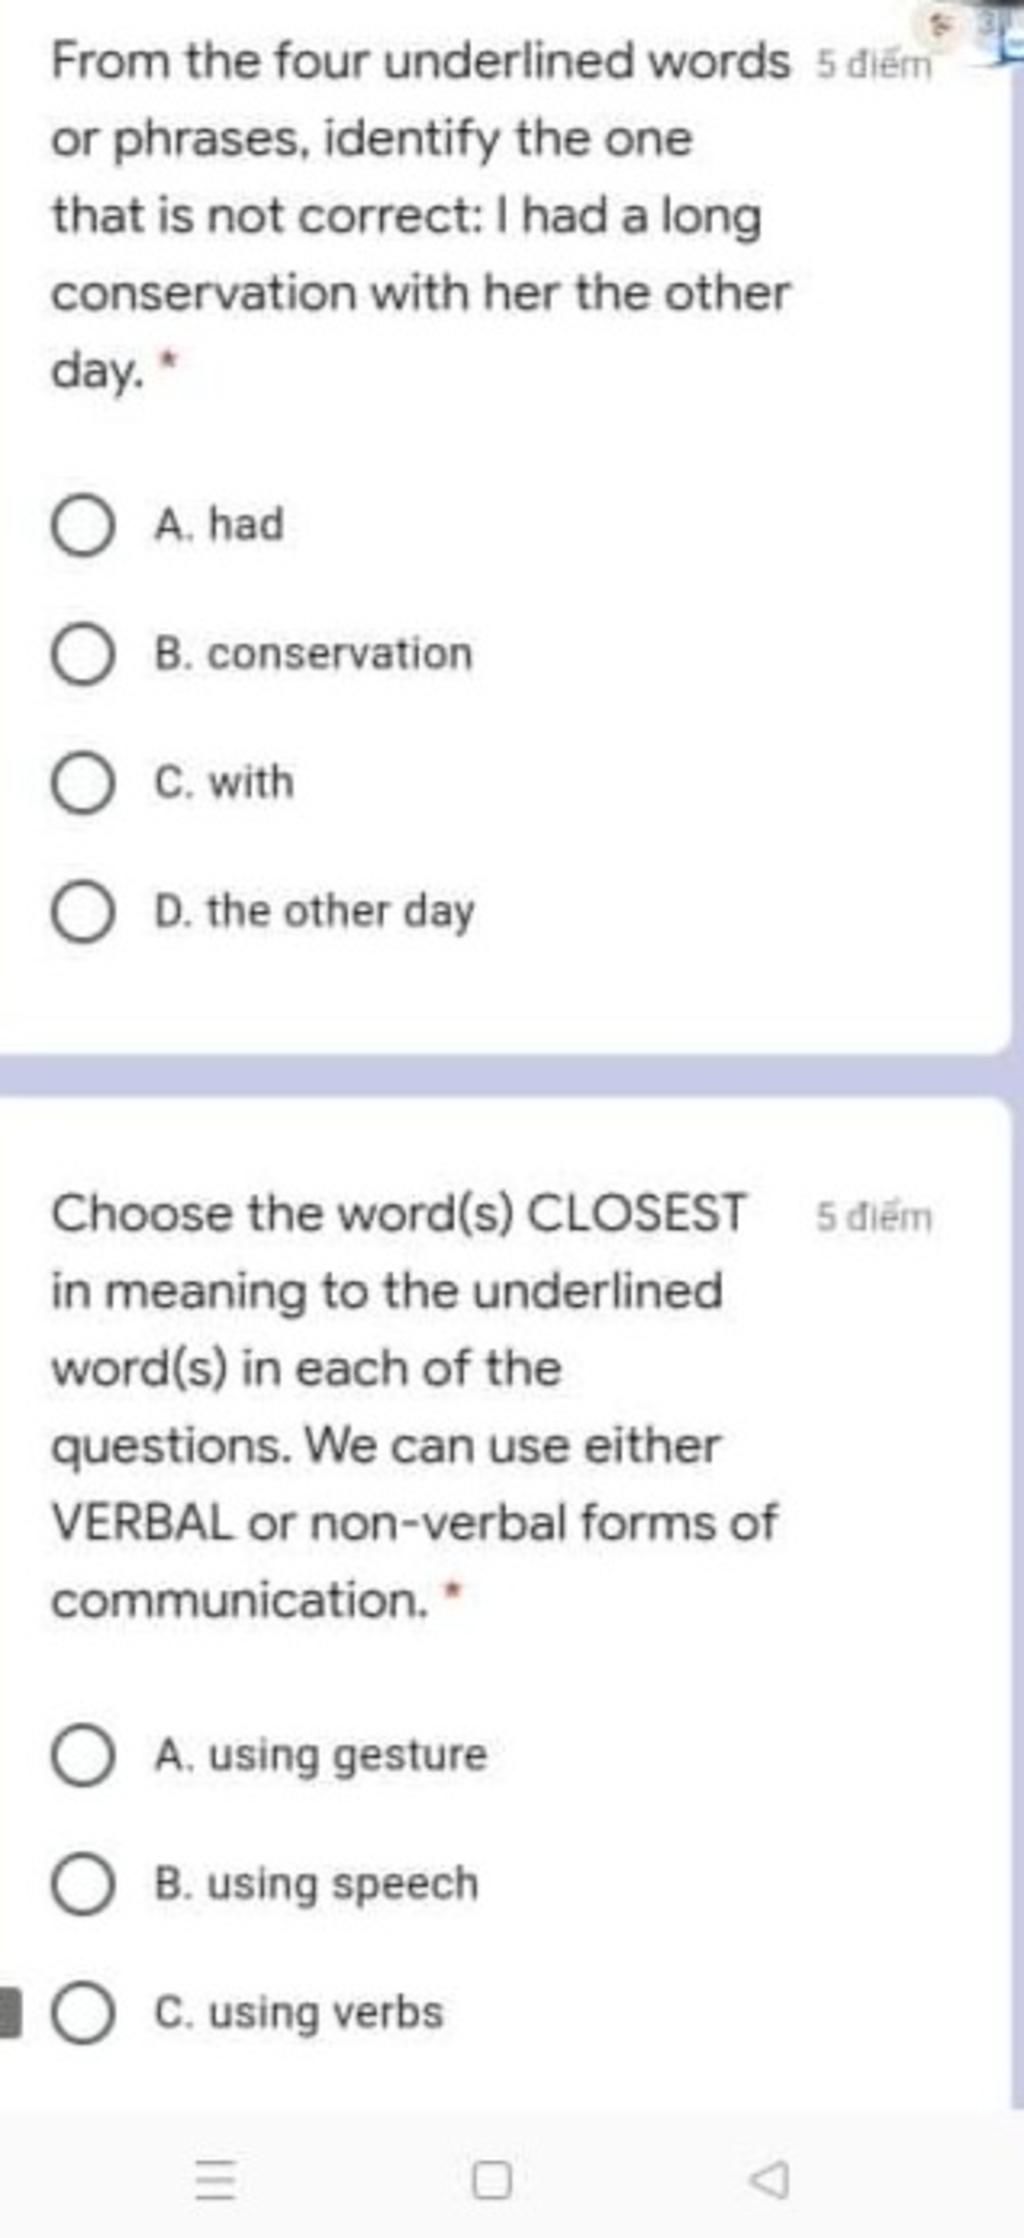Tap the 'From the four underlined words' question text
The image size is (1024, 2238).
click(x=421, y=62)
